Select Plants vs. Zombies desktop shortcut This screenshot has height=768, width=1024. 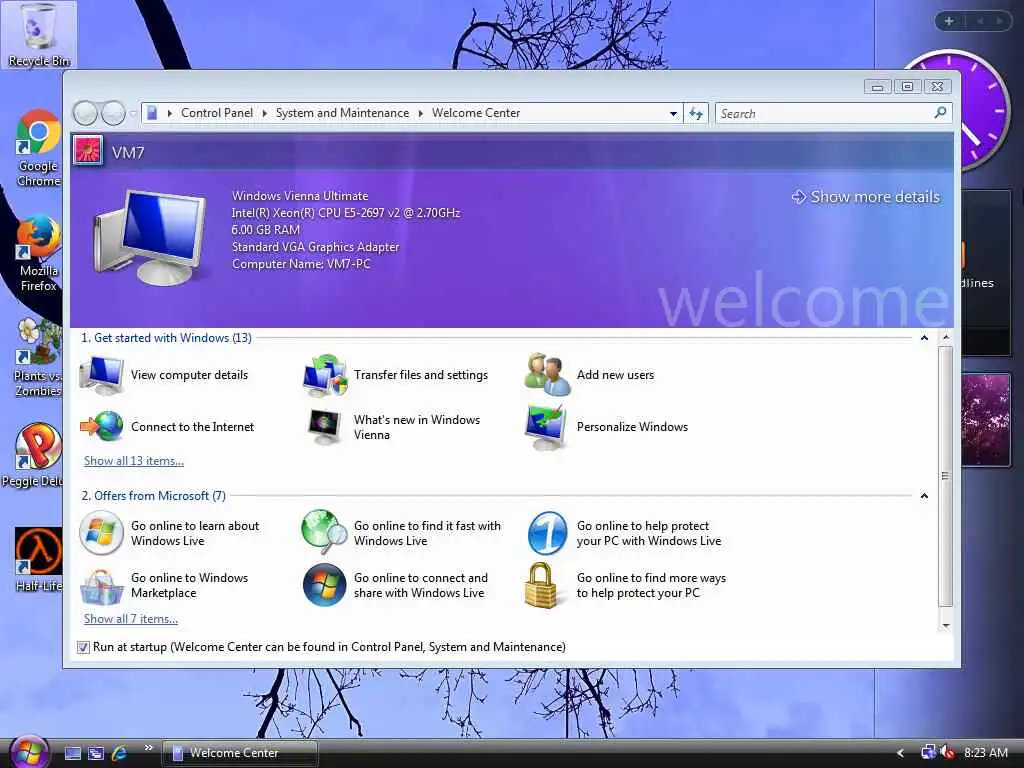point(39,357)
